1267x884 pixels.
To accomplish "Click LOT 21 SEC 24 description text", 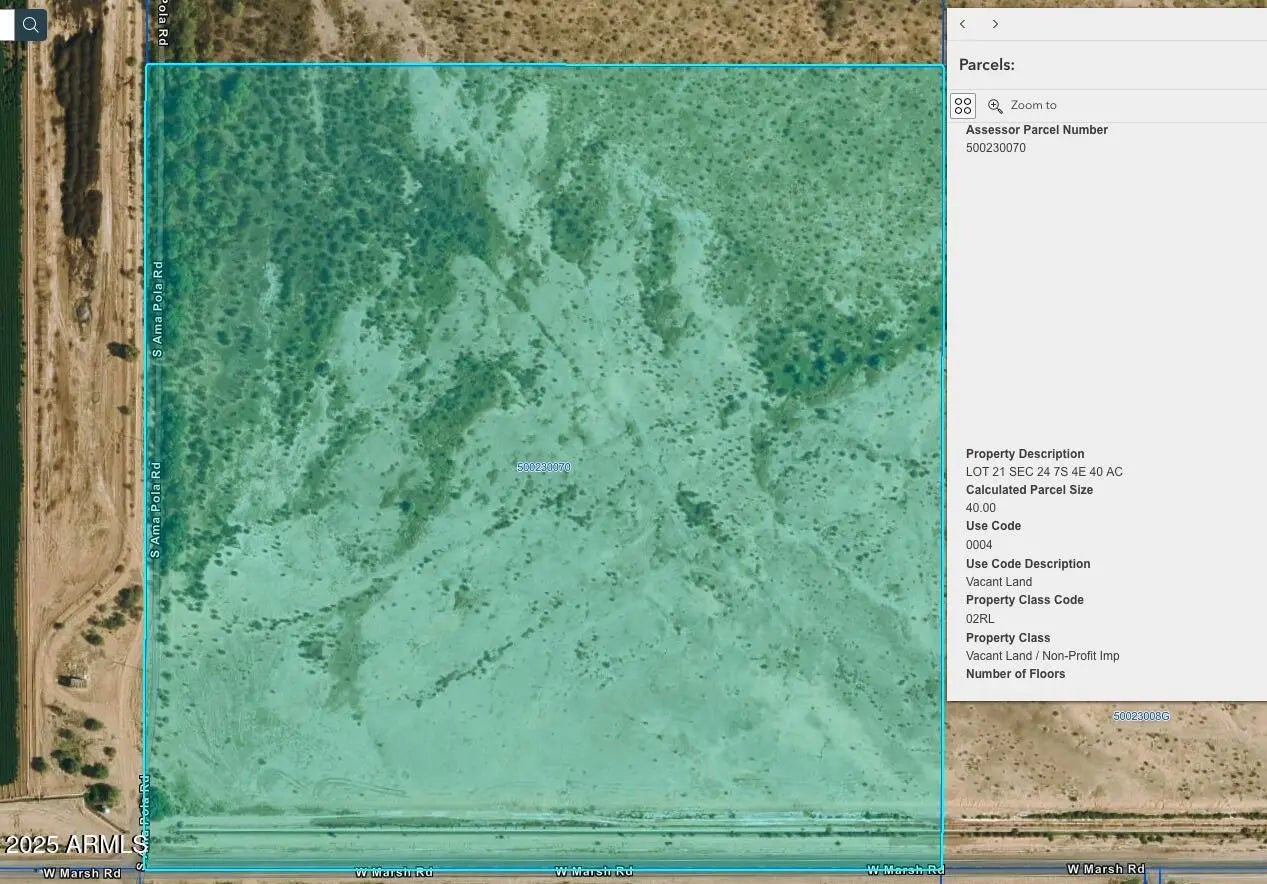I will (x=1043, y=472).
